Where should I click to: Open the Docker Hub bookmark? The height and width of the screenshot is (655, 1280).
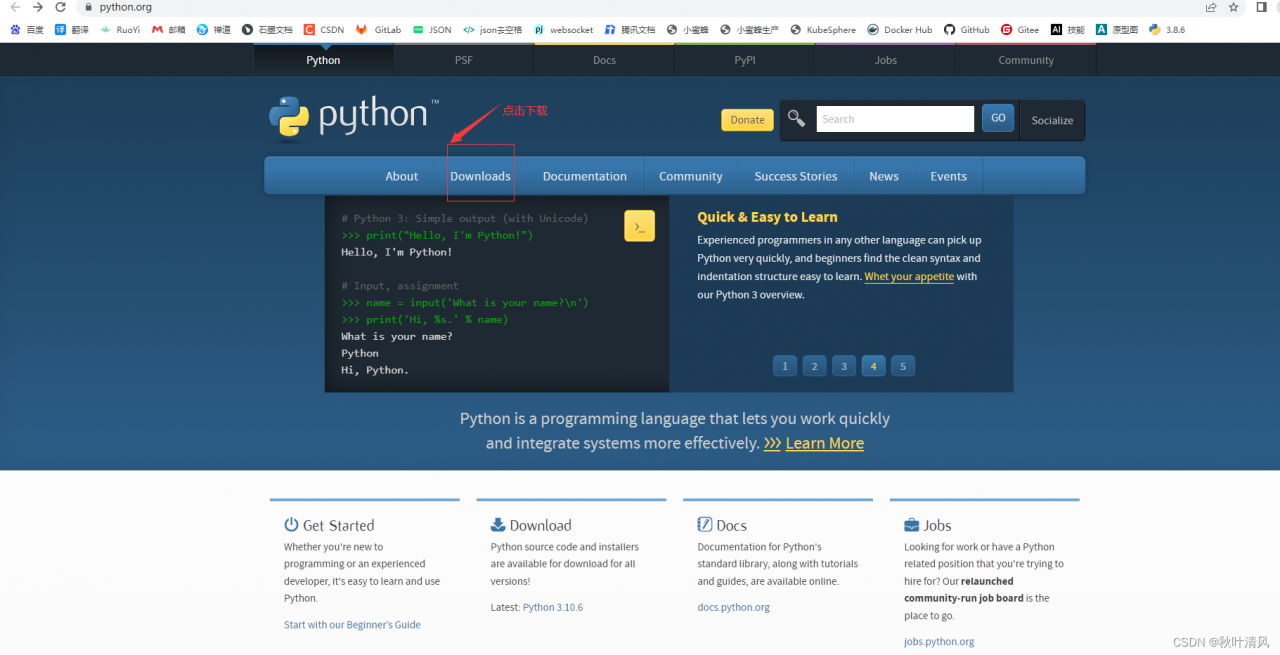coord(900,30)
